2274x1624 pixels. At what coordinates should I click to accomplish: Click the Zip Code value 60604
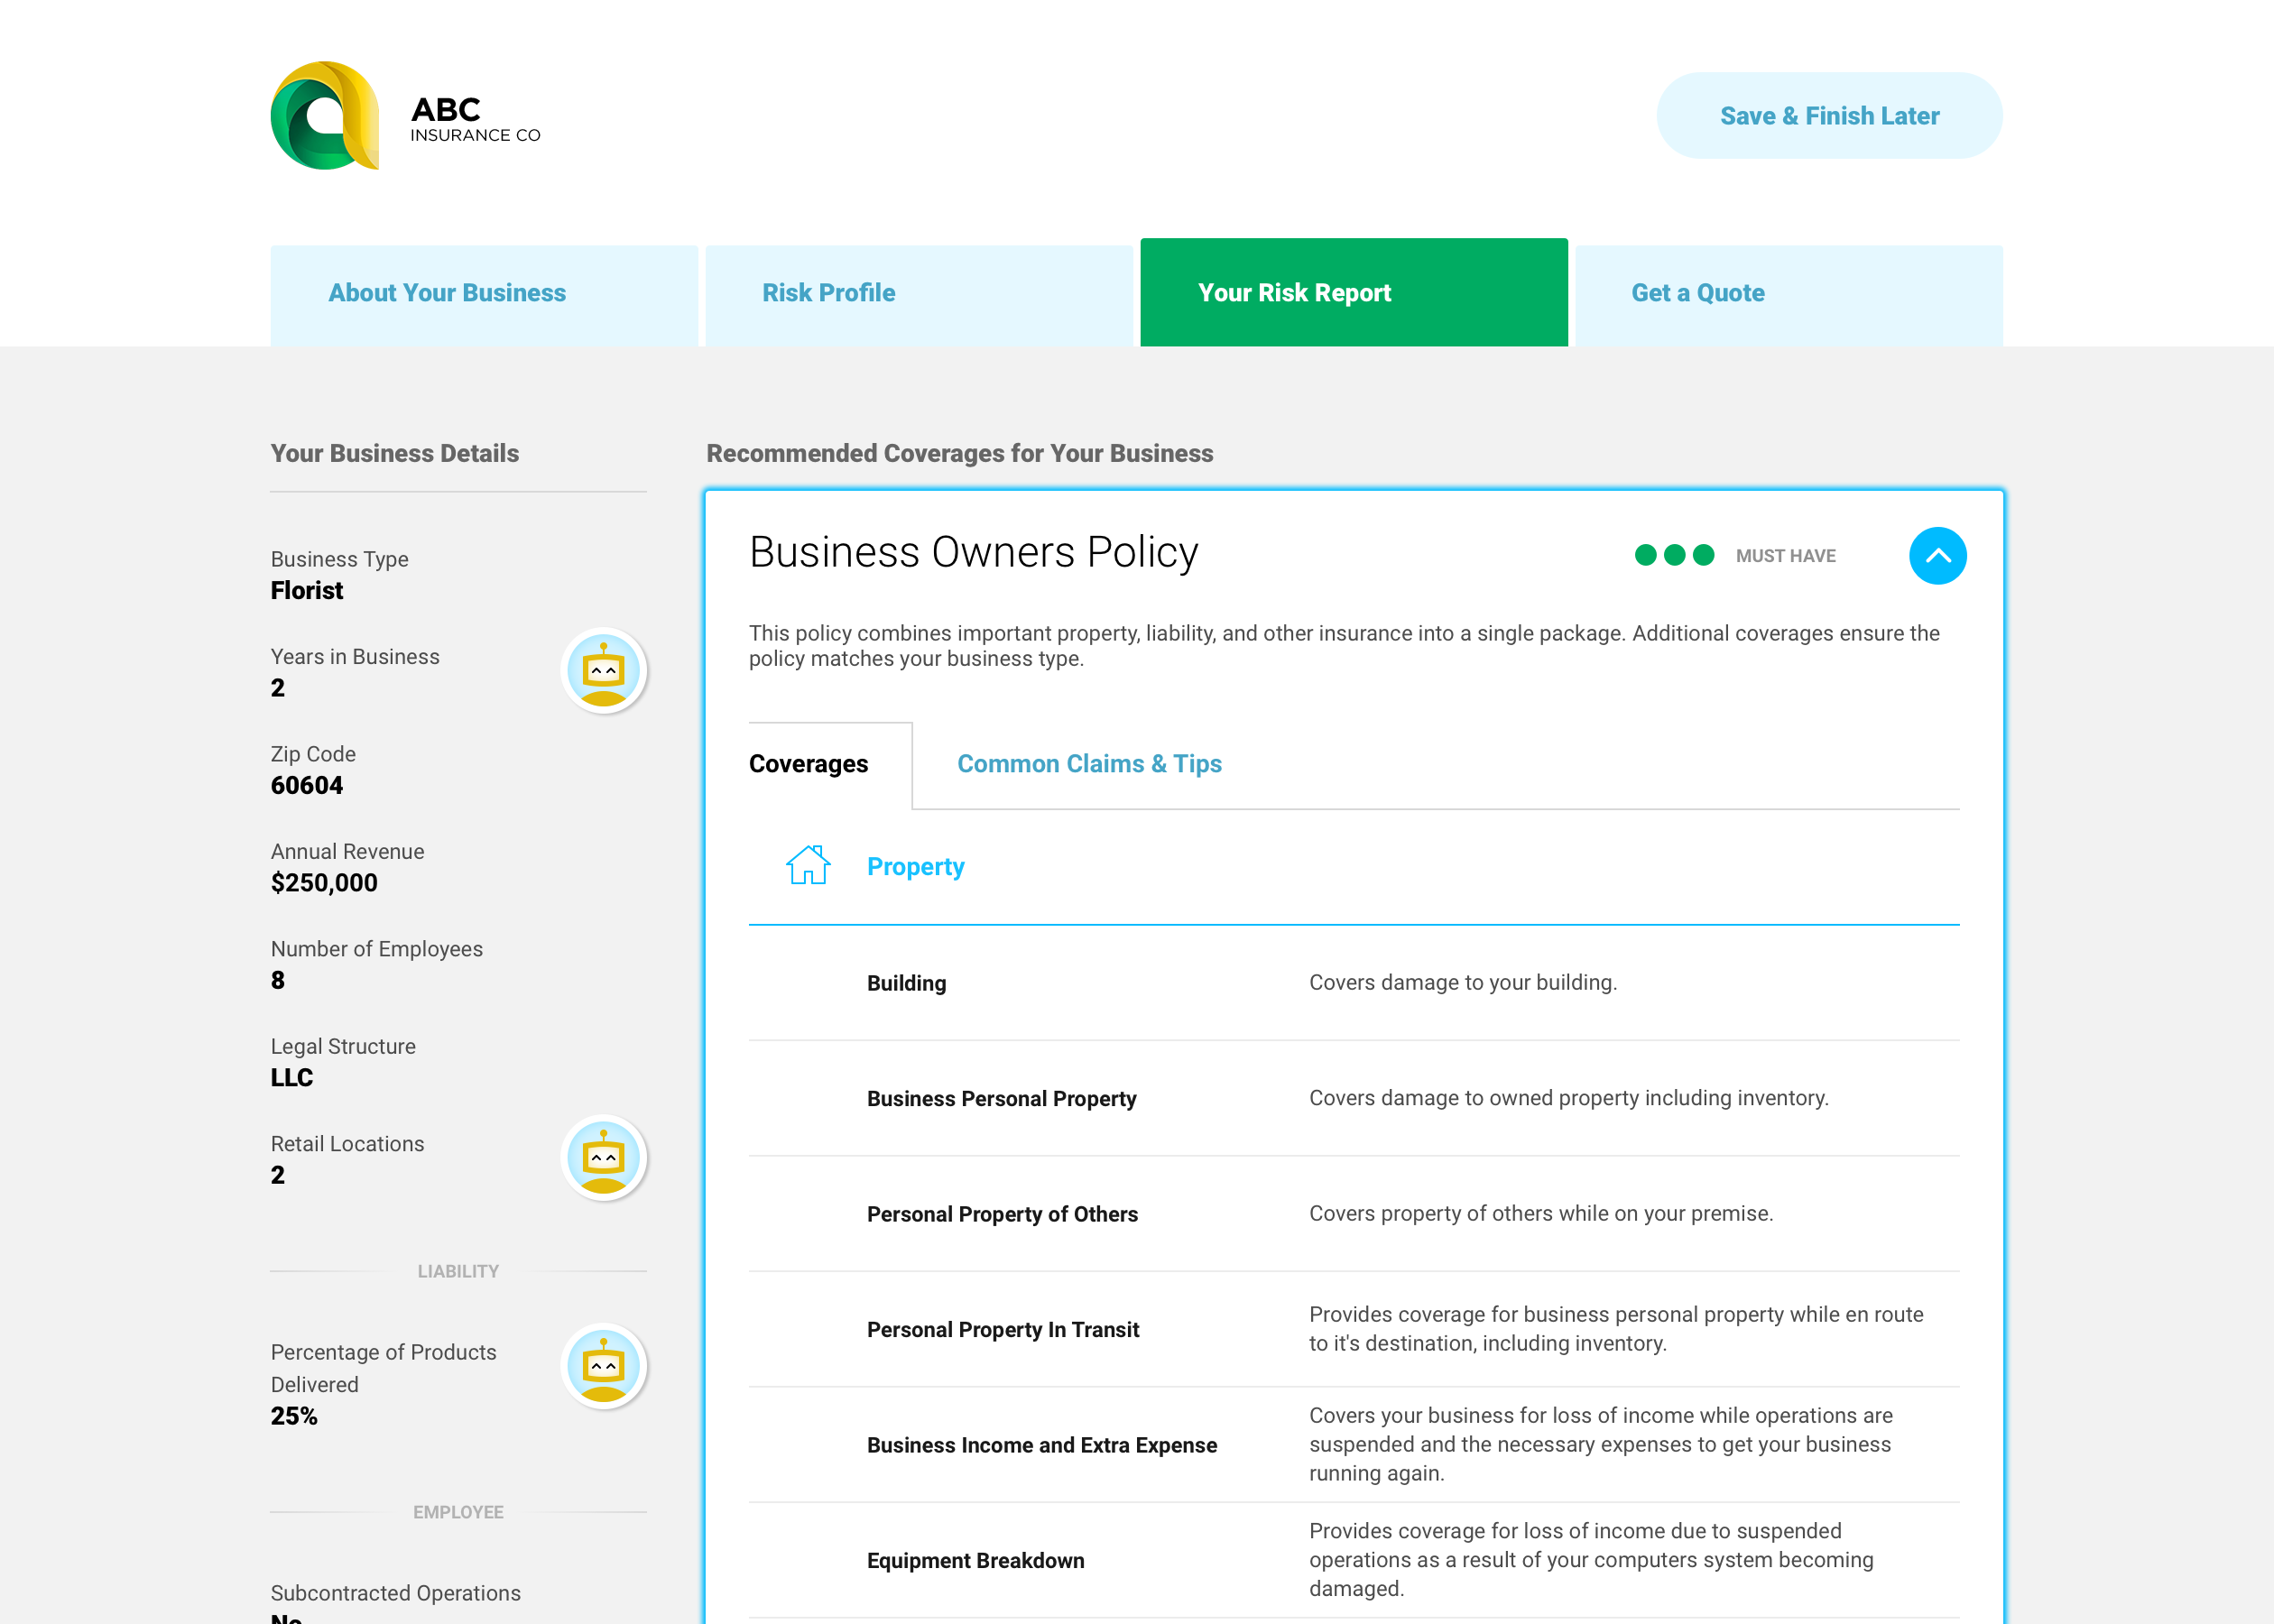307,786
